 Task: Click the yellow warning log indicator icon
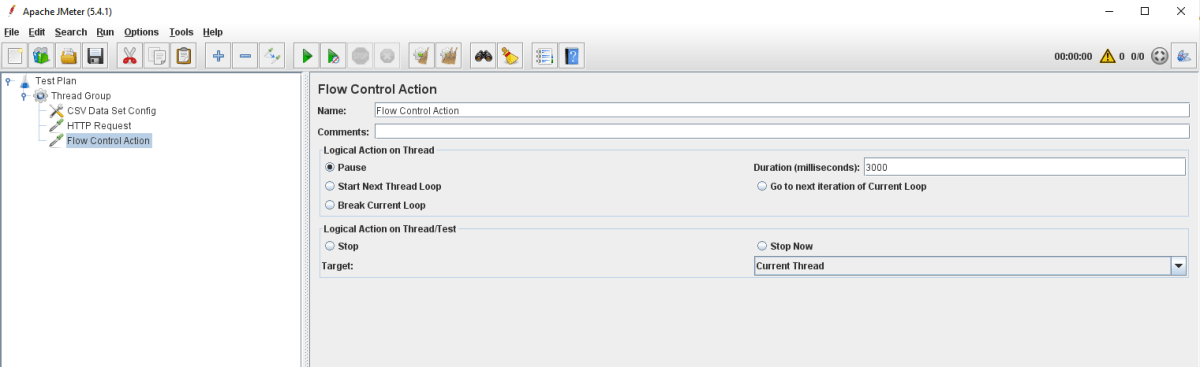click(x=1107, y=57)
